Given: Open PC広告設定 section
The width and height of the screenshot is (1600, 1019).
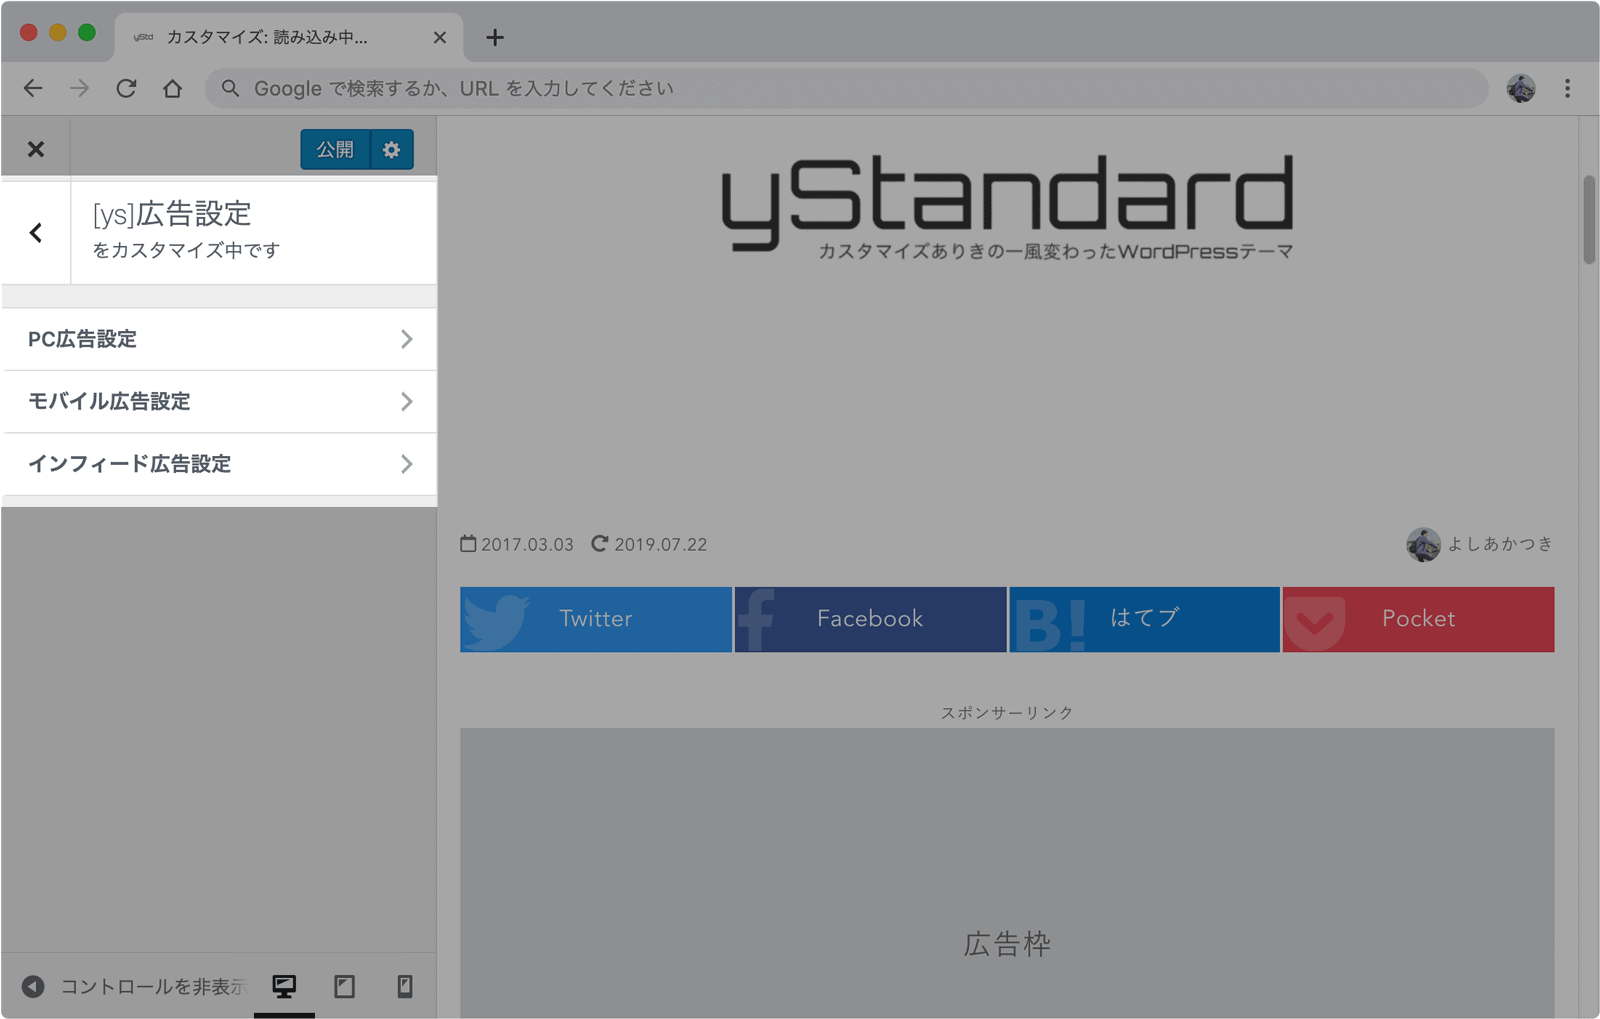Looking at the screenshot, I should pyautogui.click(x=219, y=339).
